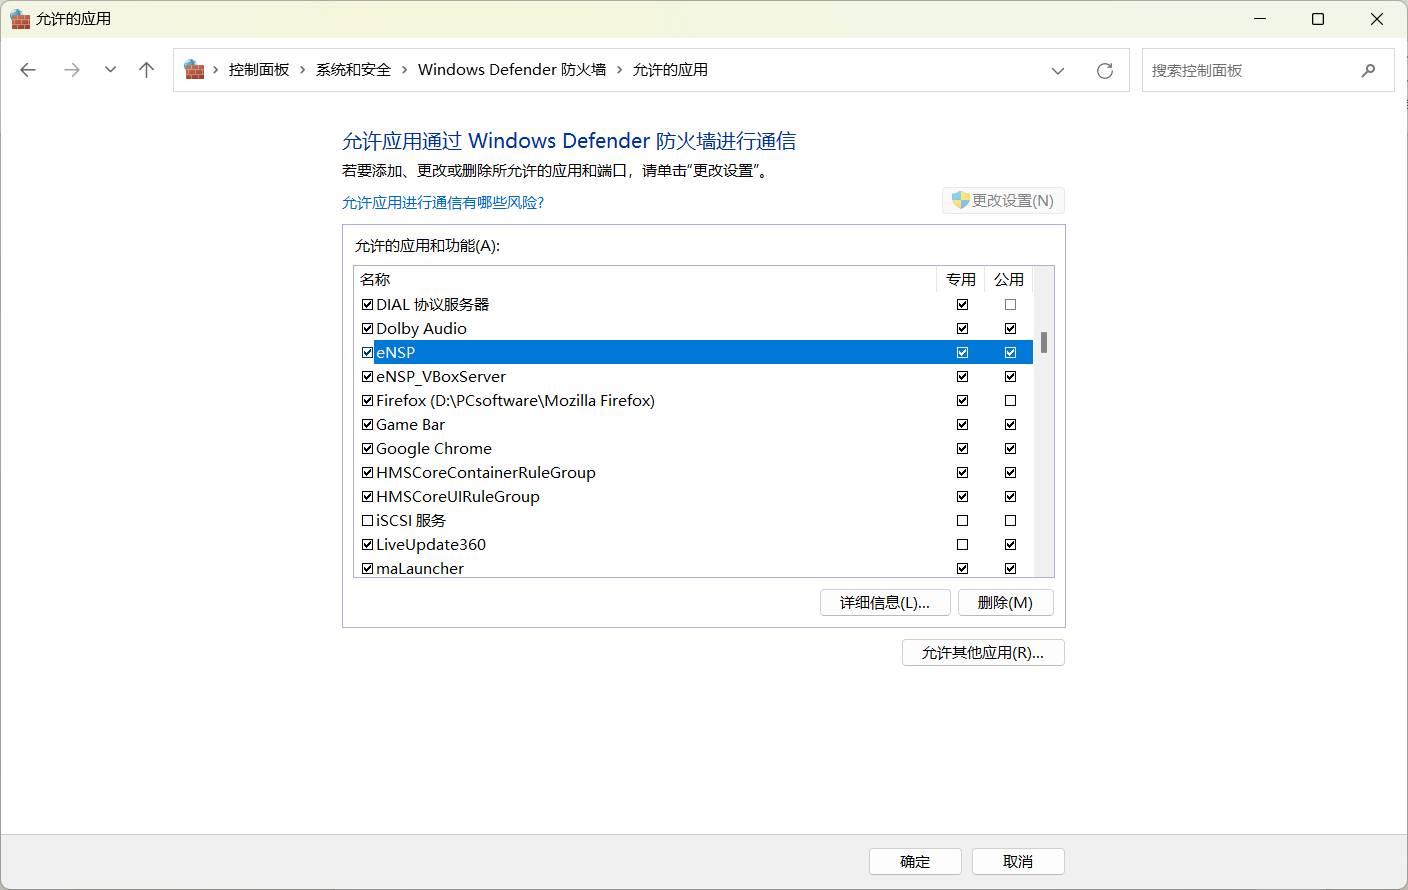Select the Google Chrome row text
This screenshot has height=890, width=1408.
point(434,449)
